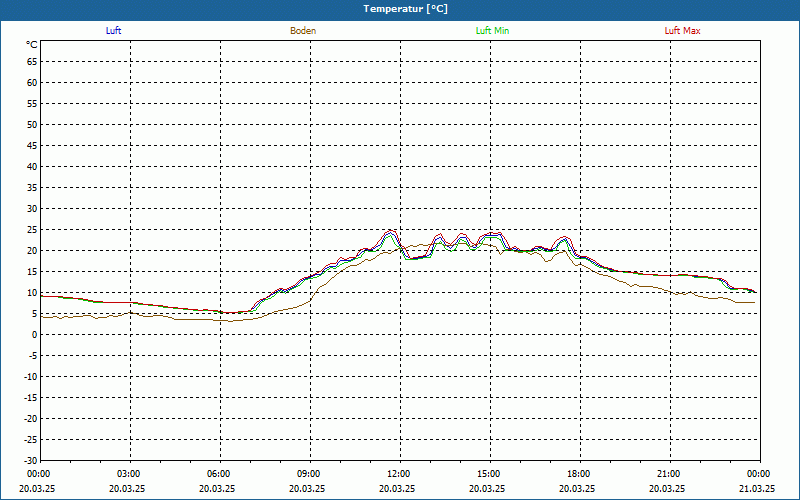Viewport: 800px width, 500px height.
Task: Select the 35 y-axis value
Action: [32, 188]
